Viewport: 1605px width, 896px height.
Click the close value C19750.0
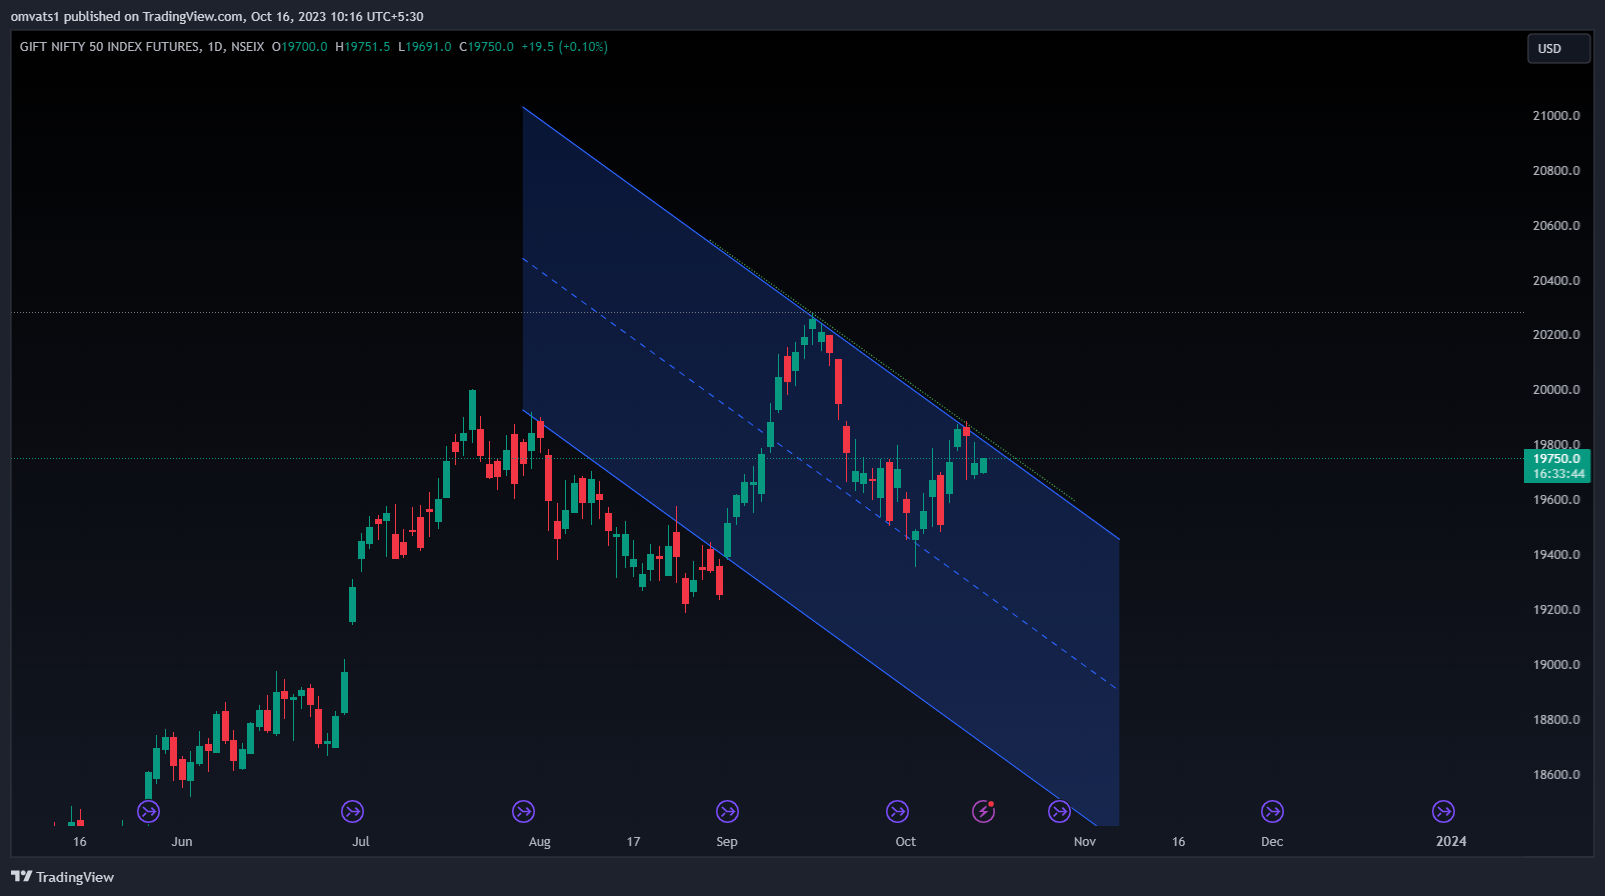[x=487, y=47]
